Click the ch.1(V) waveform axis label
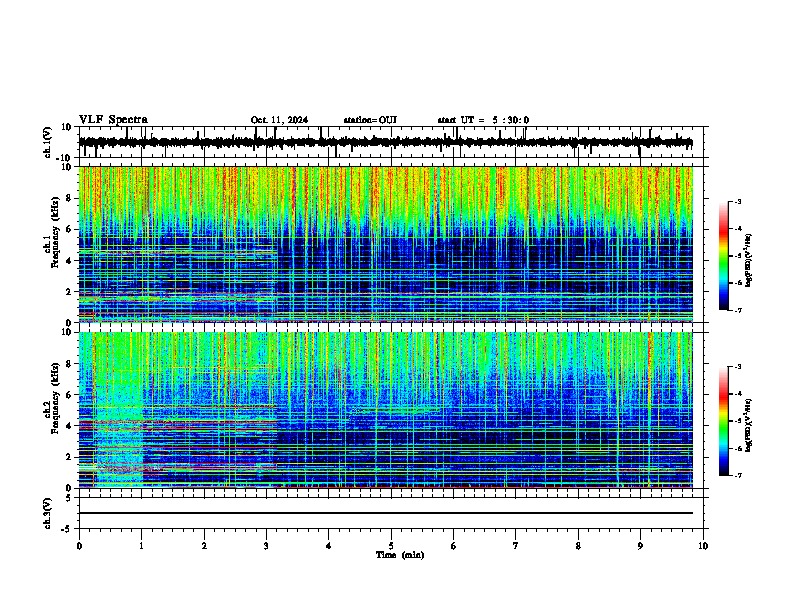 [x=48, y=142]
